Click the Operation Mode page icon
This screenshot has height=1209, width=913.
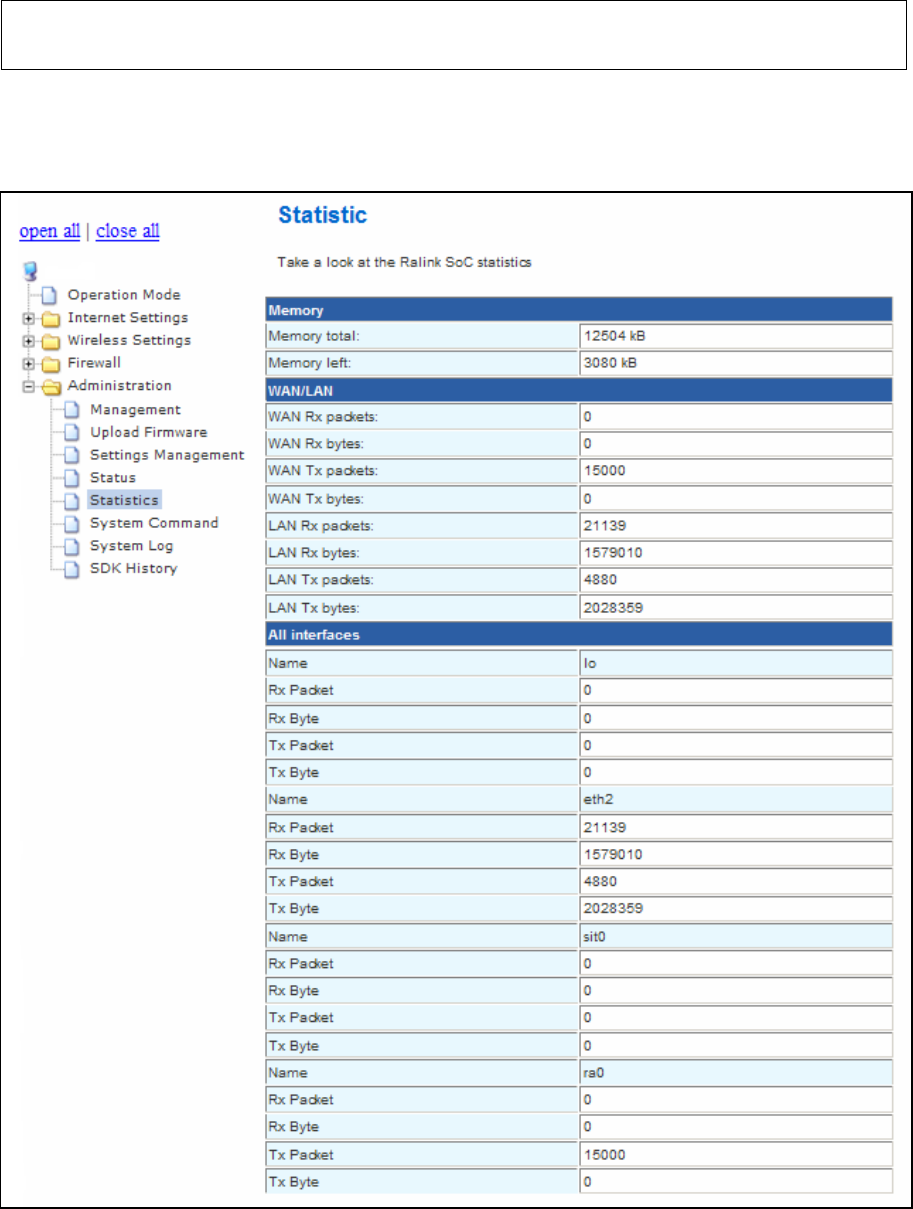[x=50, y=295]
